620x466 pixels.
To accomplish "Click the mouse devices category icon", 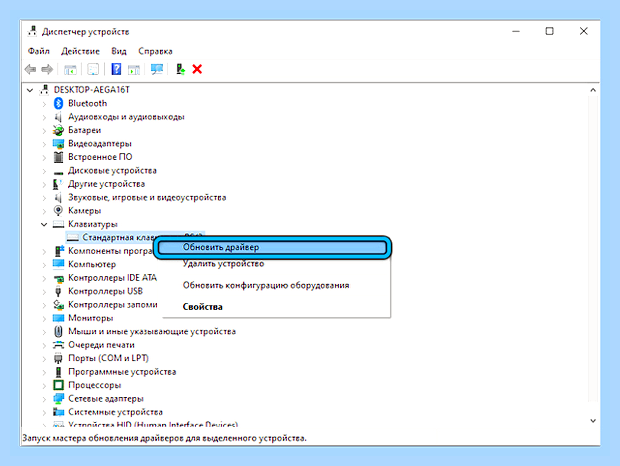I will point(59,331).
